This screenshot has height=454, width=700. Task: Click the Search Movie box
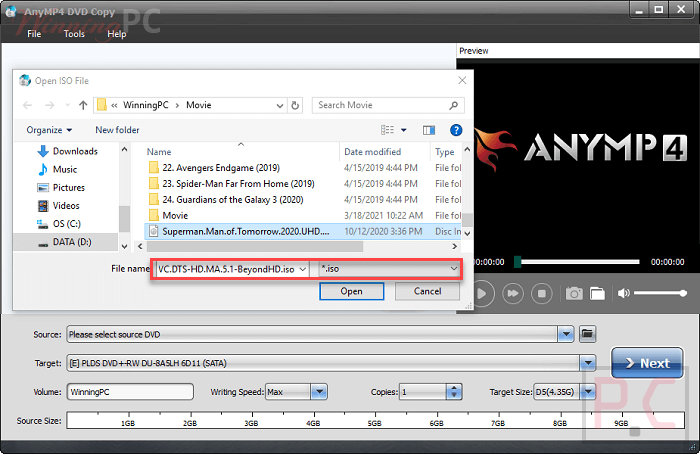click(382, 105)
